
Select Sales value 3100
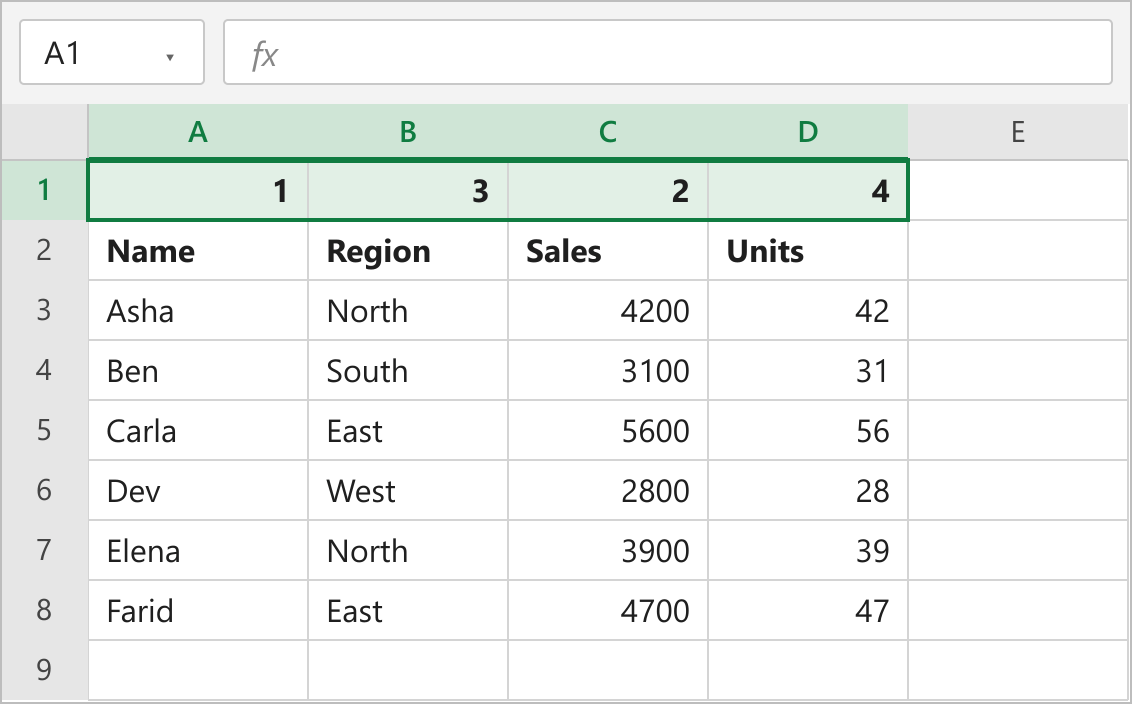608,370
